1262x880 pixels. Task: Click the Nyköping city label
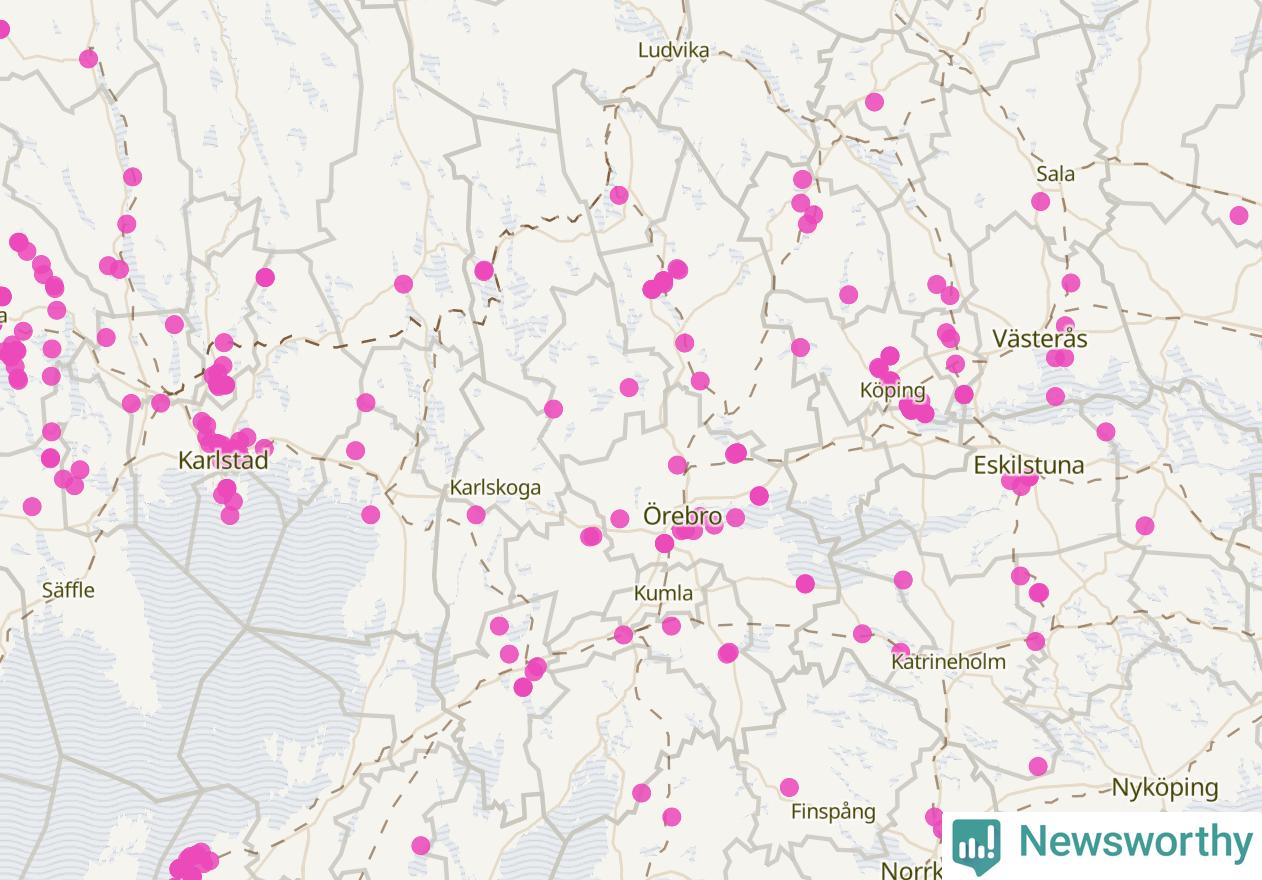coord(1165,788)
